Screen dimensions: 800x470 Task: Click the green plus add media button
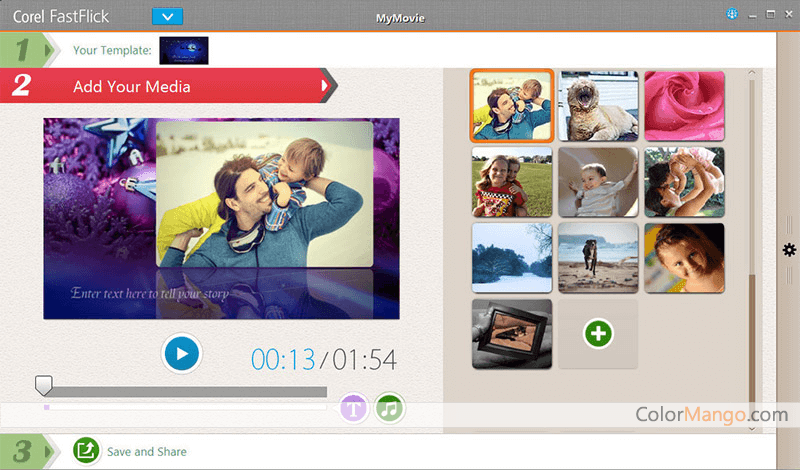coord(597,334)
